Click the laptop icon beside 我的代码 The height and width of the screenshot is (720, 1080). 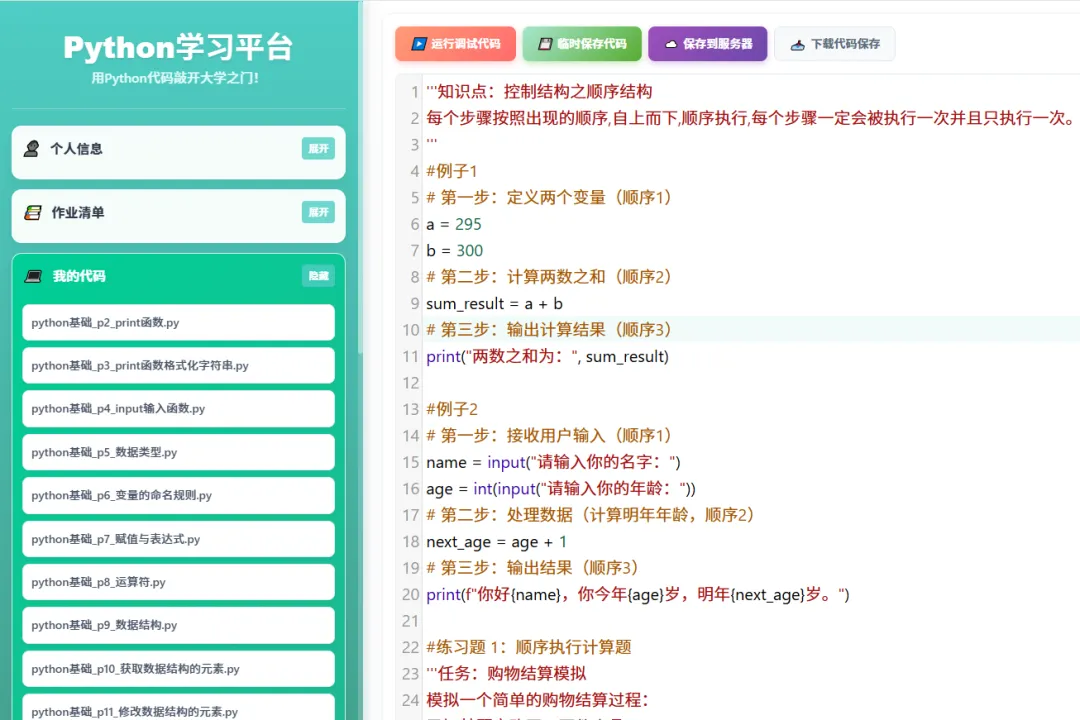(x=33, y=276)
